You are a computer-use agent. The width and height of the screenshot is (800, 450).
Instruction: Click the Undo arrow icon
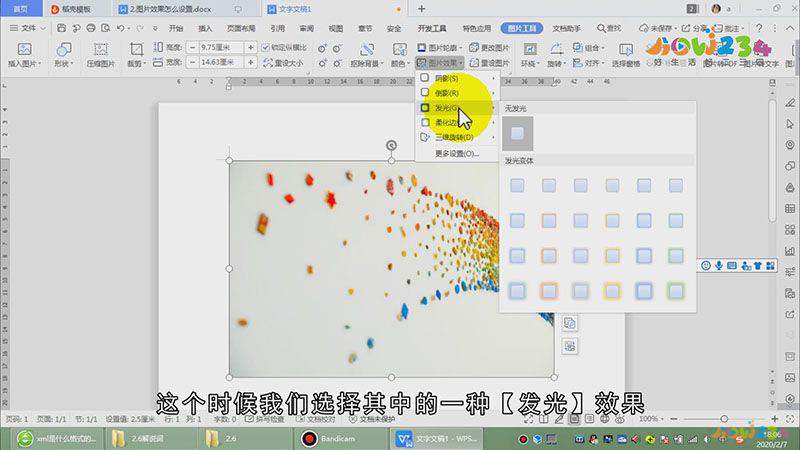point(120,28)
